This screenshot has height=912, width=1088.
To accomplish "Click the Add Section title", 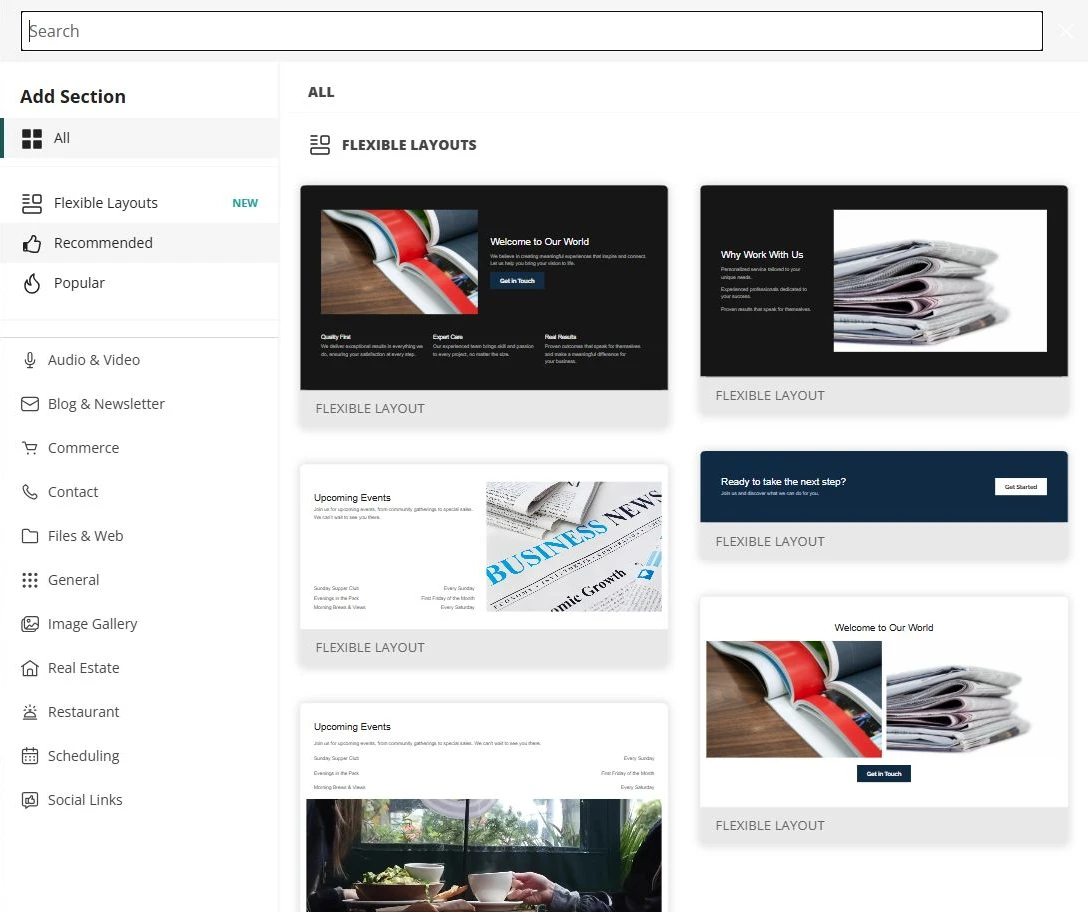I will pyautogui.click(x=73, y=96).
